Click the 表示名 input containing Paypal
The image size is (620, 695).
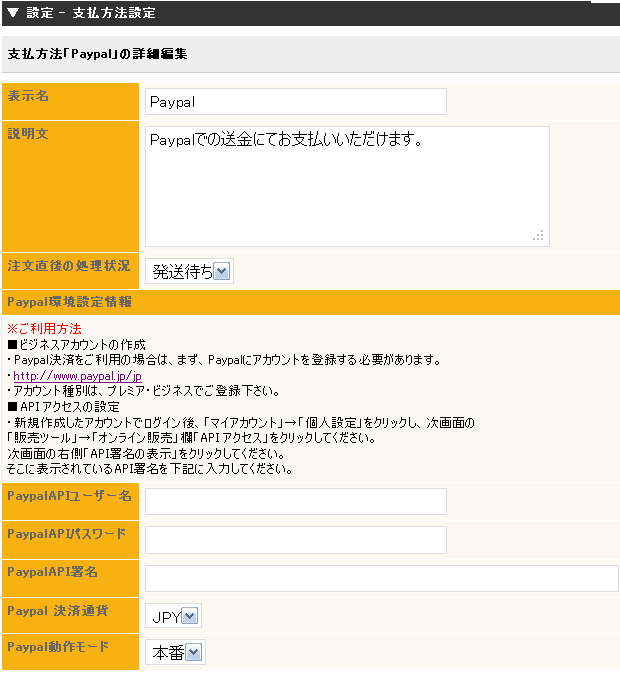296,102
